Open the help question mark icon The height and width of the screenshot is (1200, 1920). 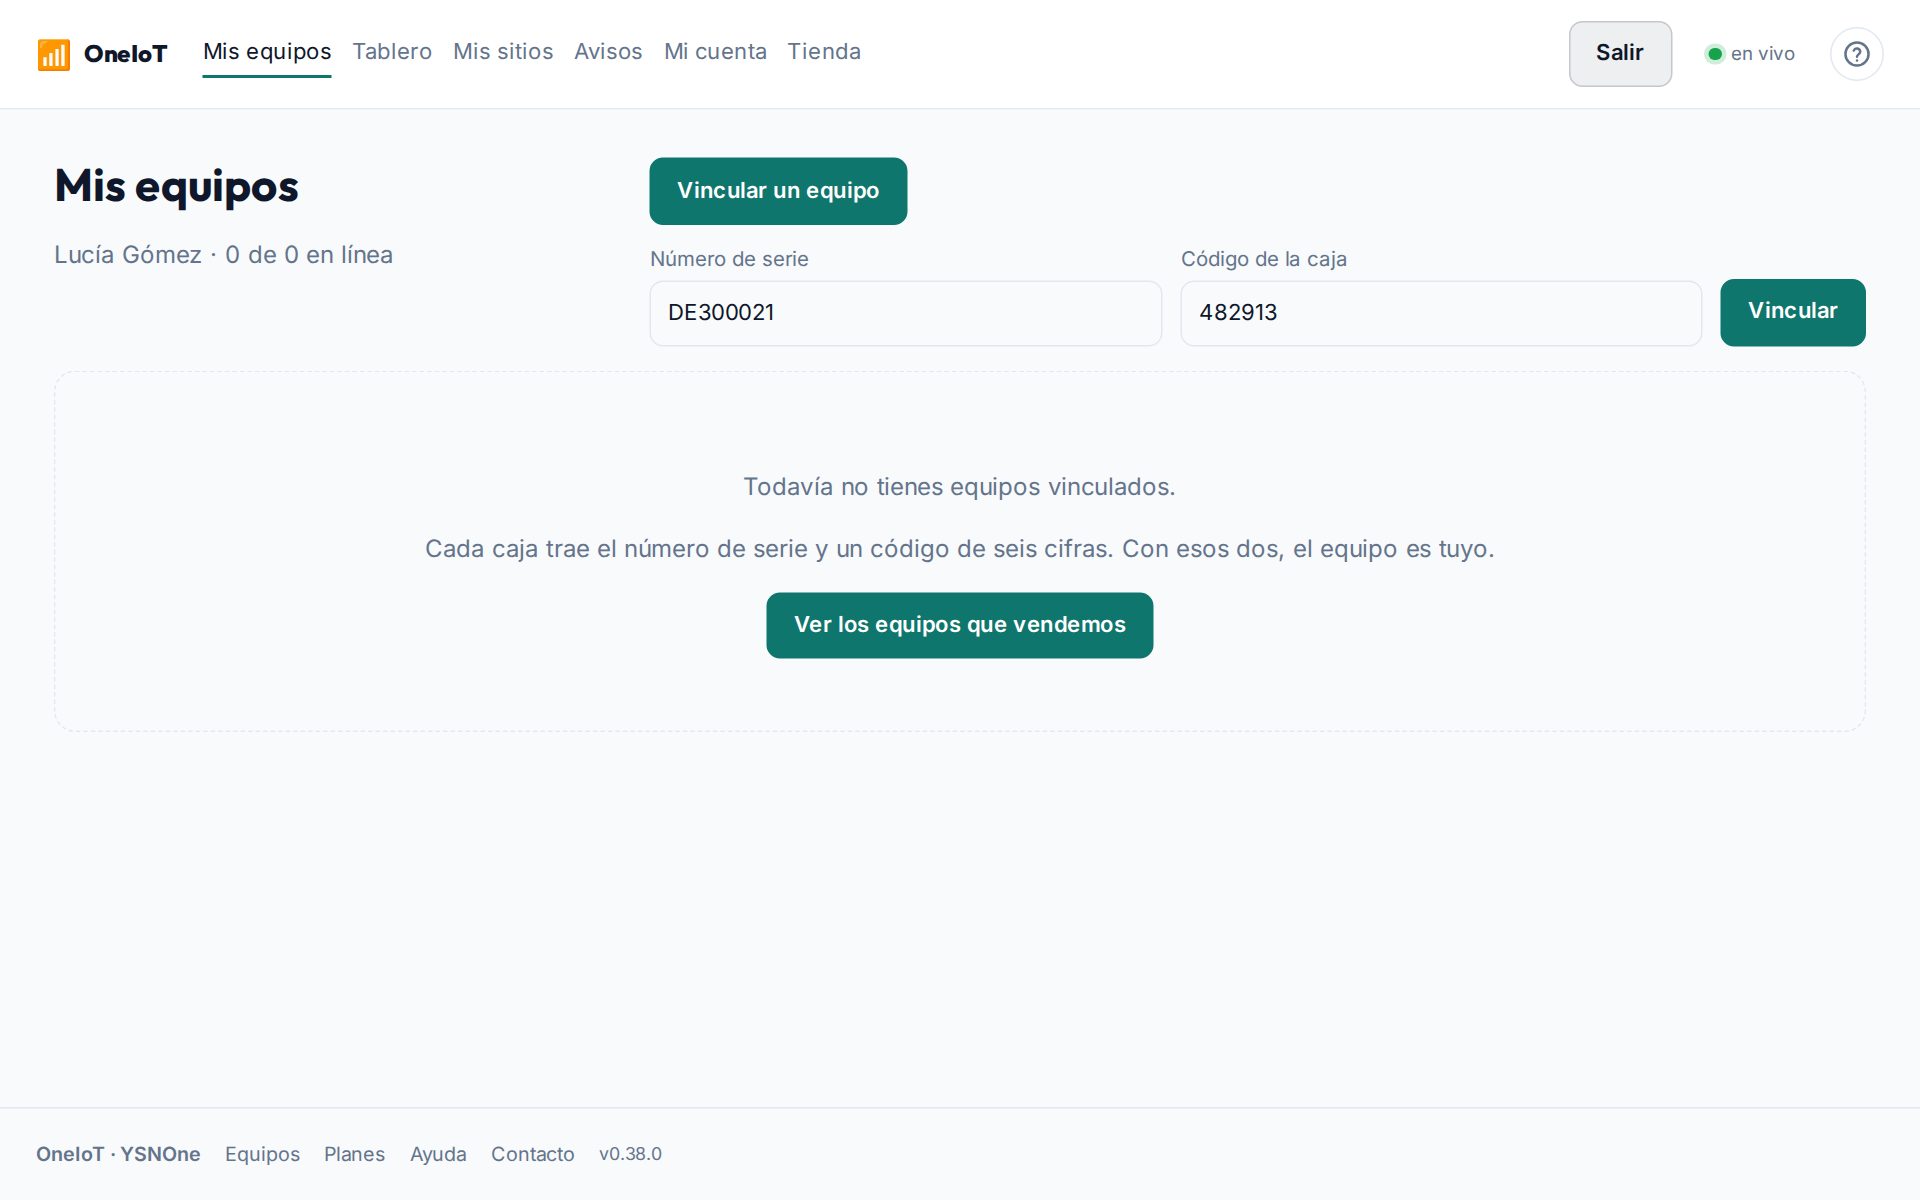coord(1856,54)
